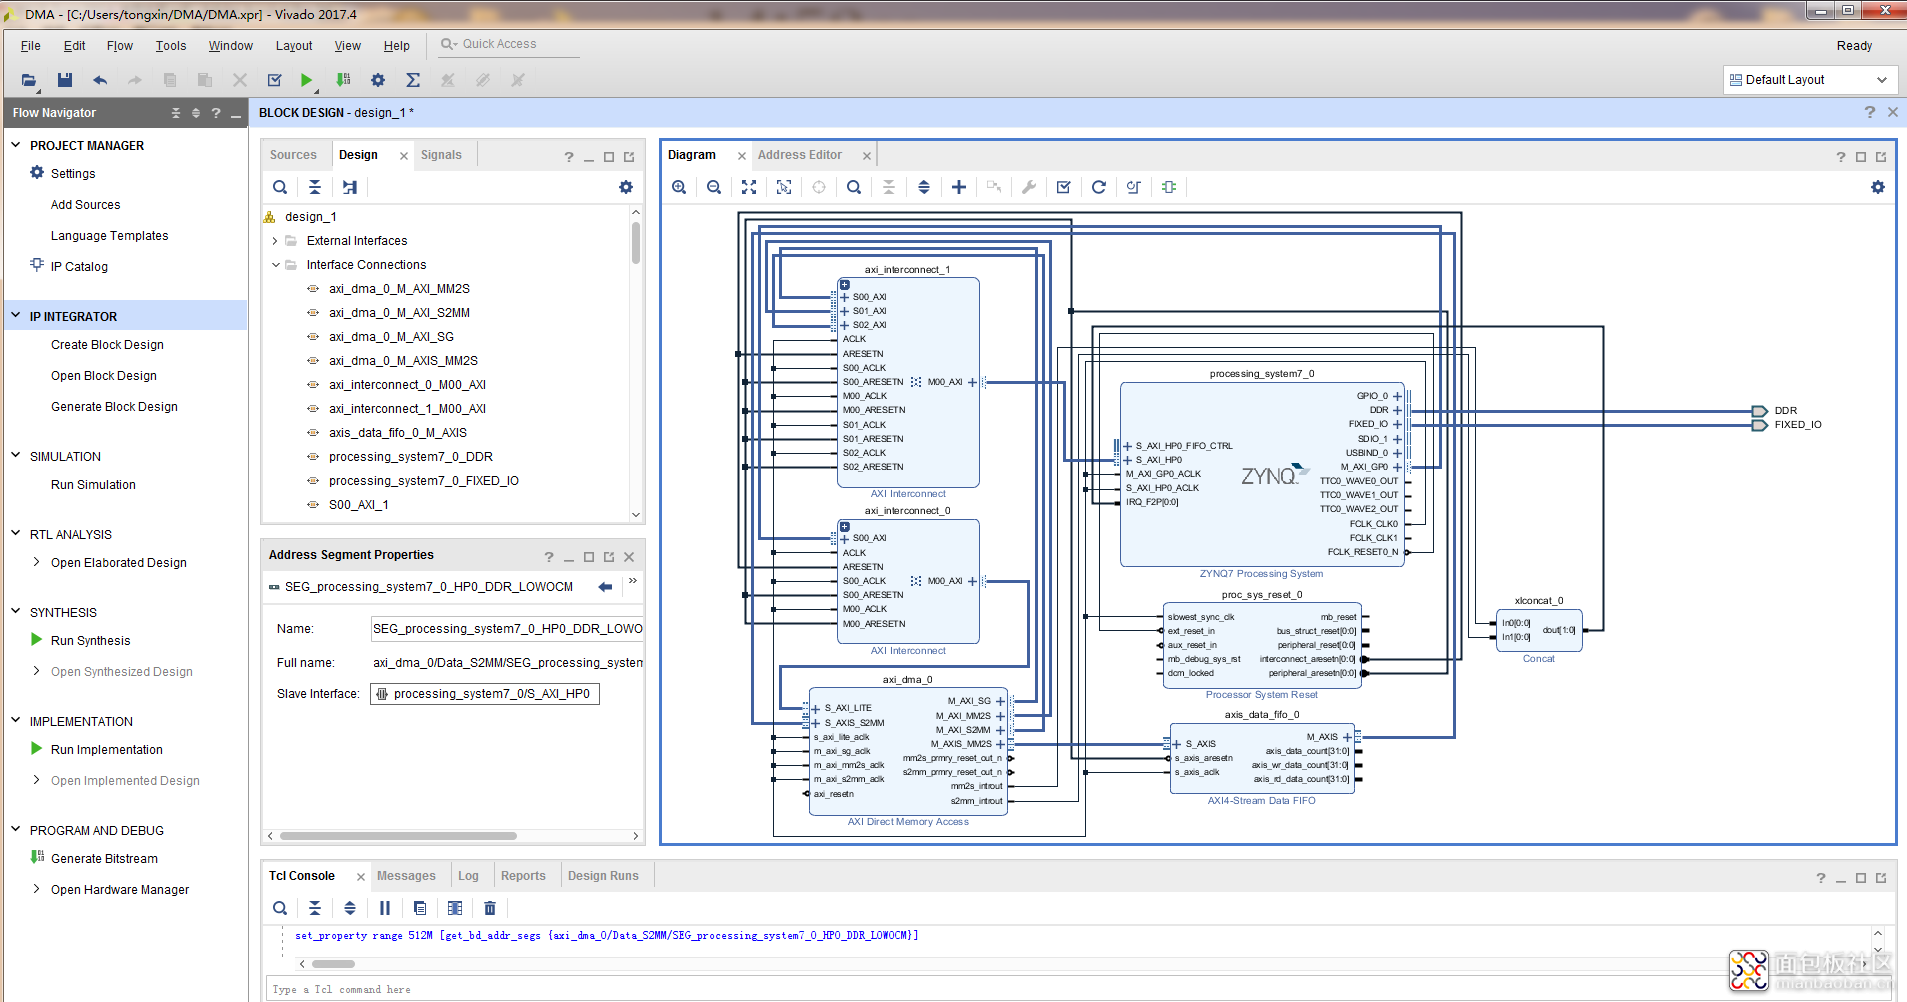The image size is (1907, 1002).
Task: Collapse the SIMULATION section
Action: click(16, 456)
